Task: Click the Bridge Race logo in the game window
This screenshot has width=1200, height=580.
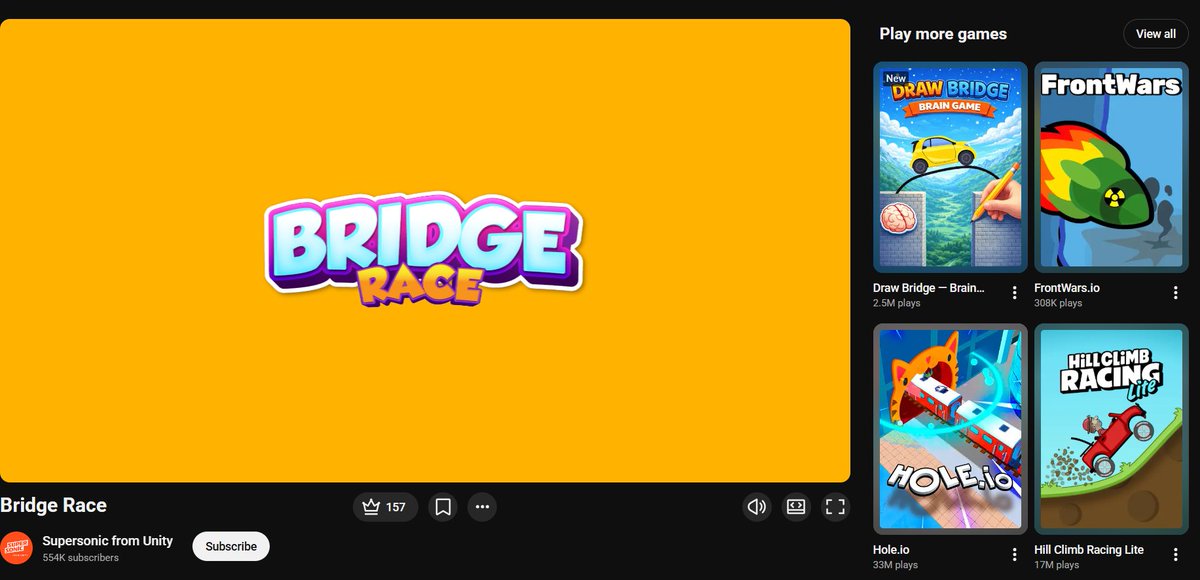Action: (x=424, y=249)
